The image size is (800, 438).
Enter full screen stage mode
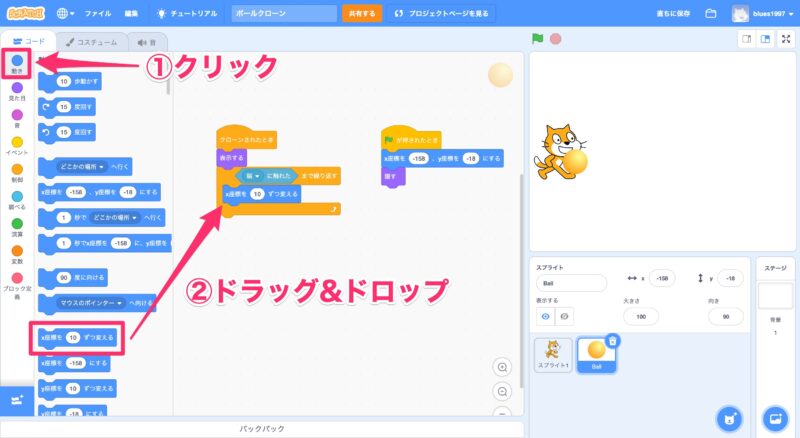point(787,39)
